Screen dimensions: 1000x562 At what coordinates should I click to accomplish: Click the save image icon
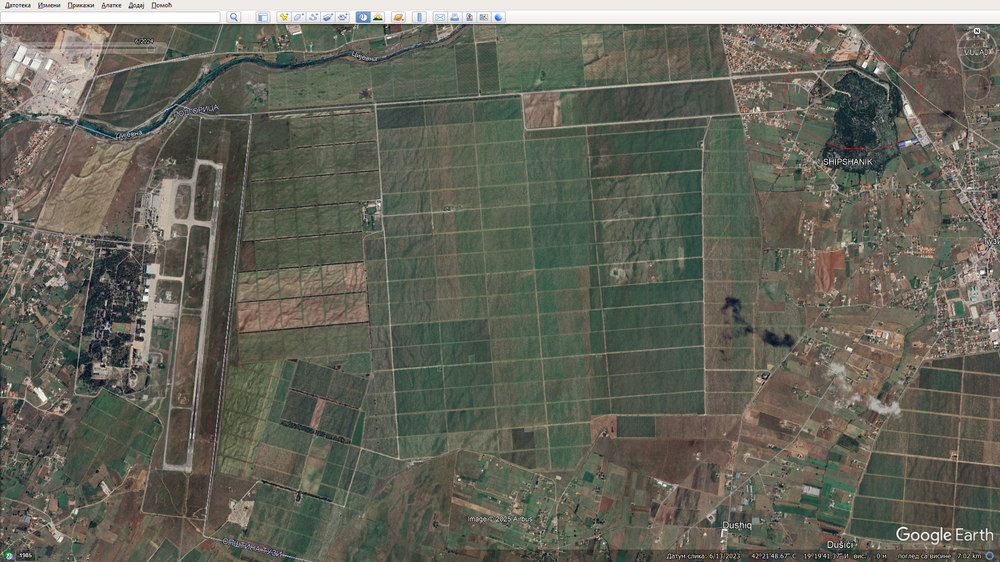pos(469,17)
